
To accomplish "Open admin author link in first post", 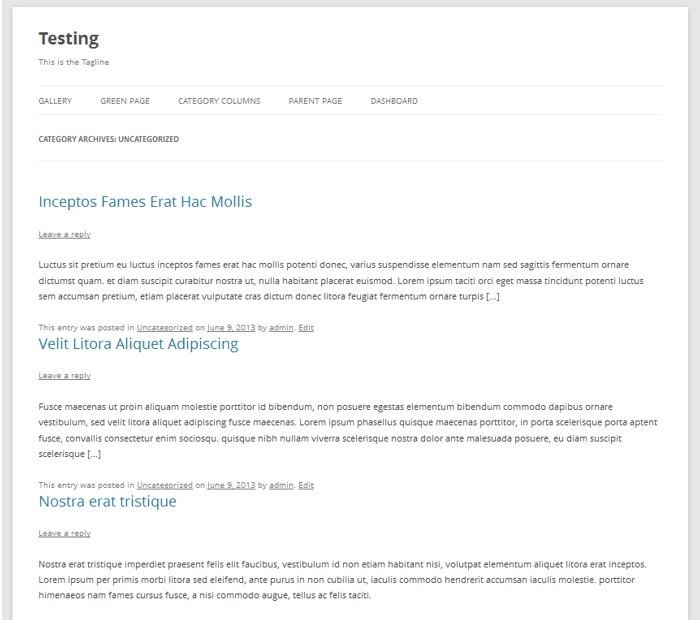I will pyautogui.click(x=281, y=328).
